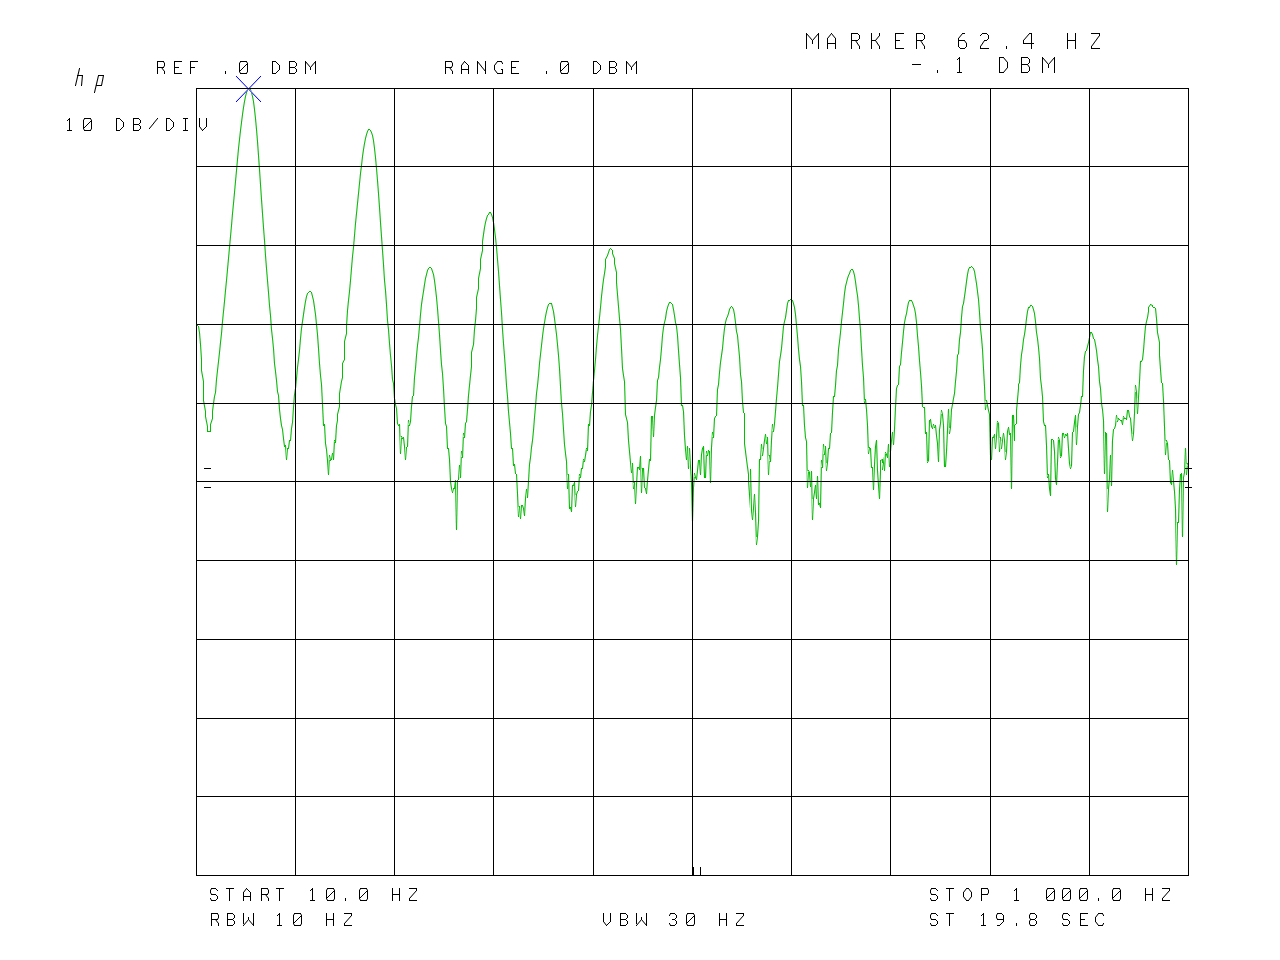This screenshot has width=1280, height=960.
Task: Click the START 10.0 HZ label
Action: click(314, 895)
